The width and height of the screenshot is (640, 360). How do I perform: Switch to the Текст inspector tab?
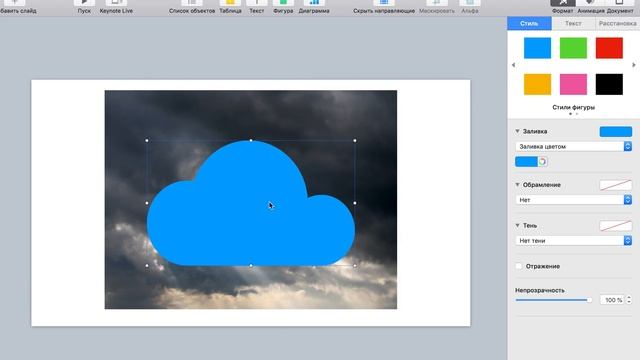point(573,24)
